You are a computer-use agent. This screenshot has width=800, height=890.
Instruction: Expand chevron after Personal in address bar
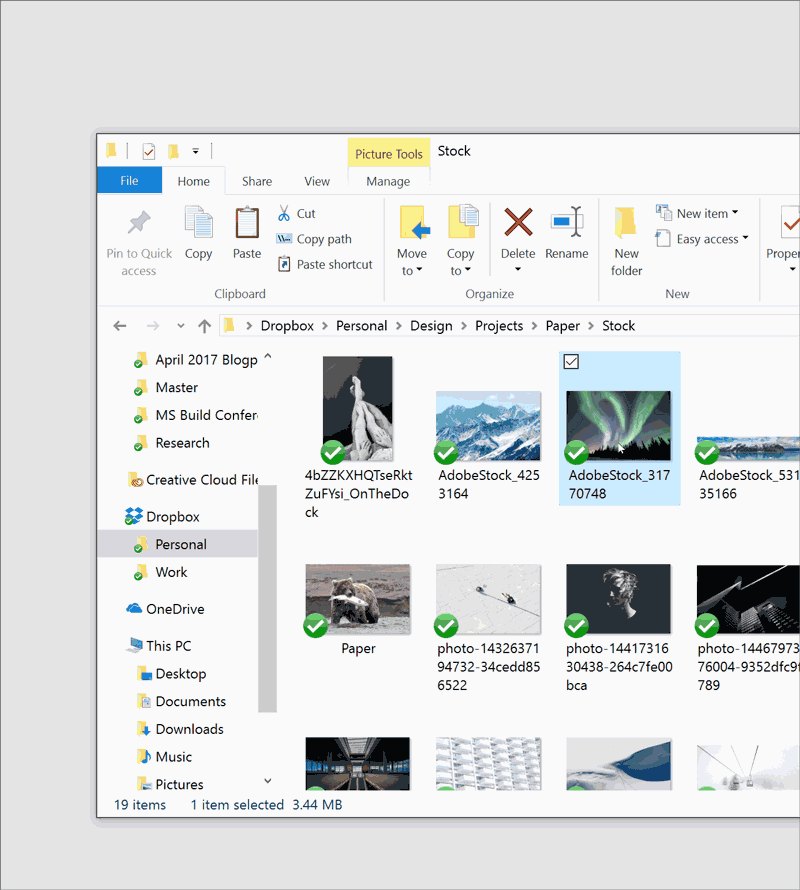[399, 326]
